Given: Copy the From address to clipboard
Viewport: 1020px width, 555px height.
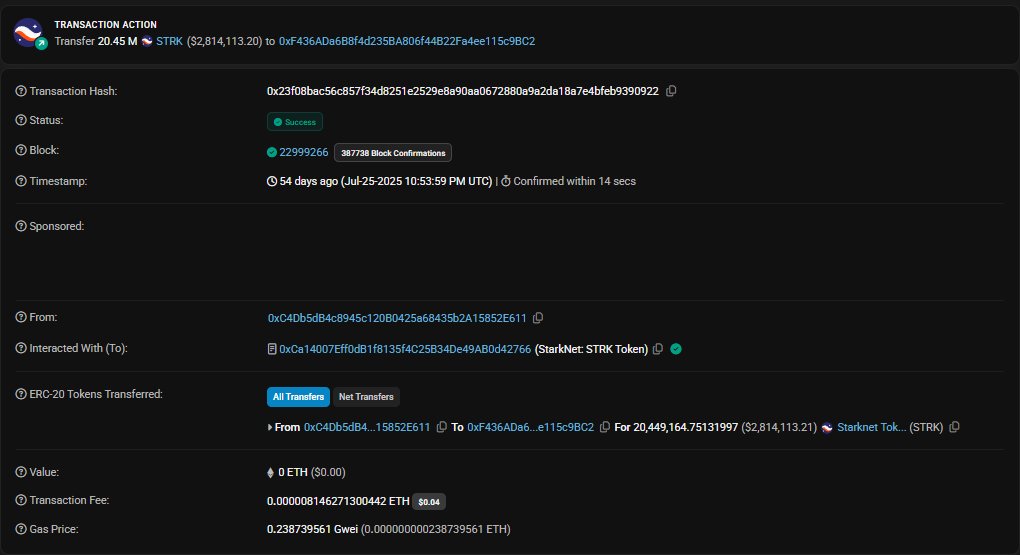Looking at the screenshot, I should pos(538,318).
